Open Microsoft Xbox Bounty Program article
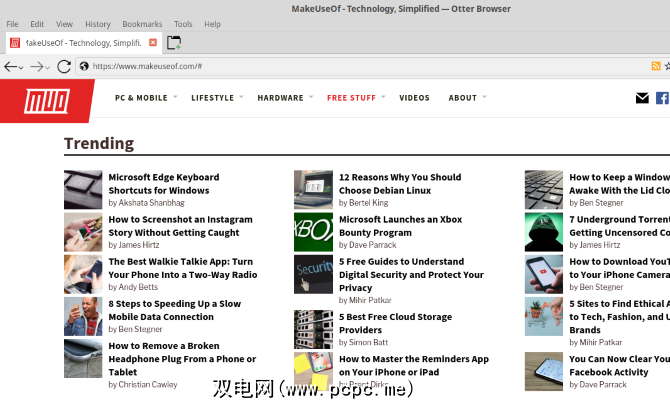 400,226
